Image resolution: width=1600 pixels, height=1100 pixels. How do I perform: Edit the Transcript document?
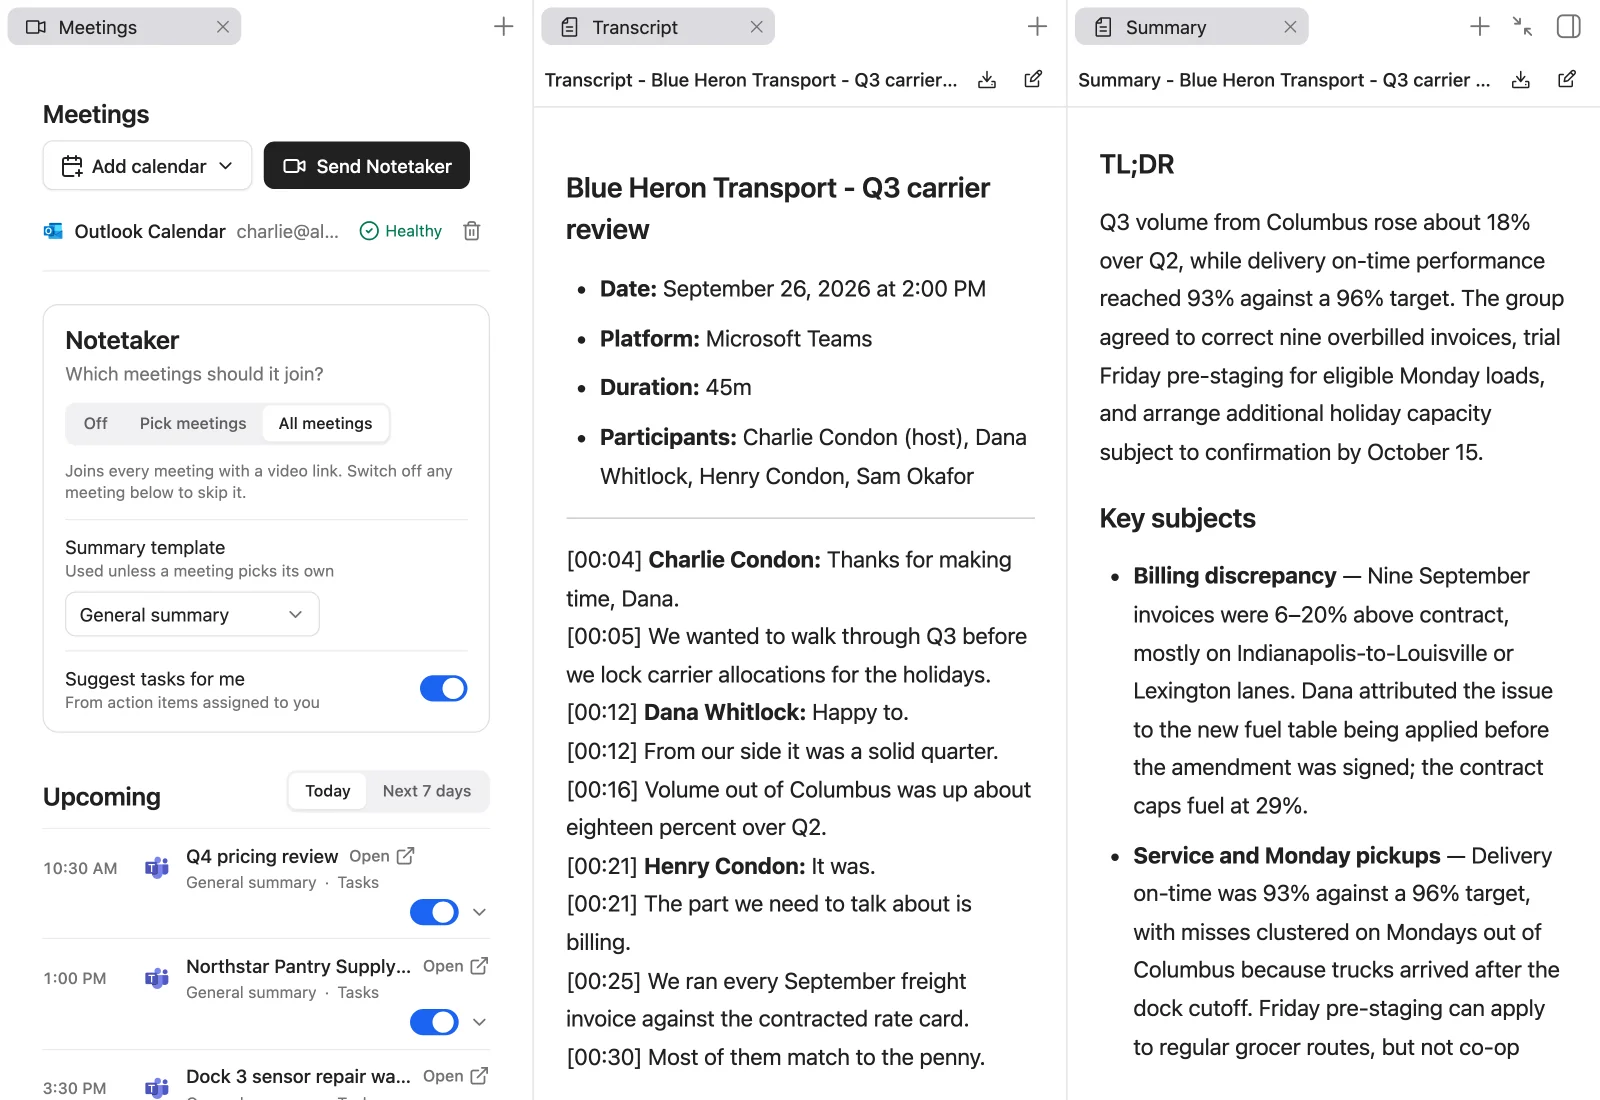click(x=1034, y=80)
